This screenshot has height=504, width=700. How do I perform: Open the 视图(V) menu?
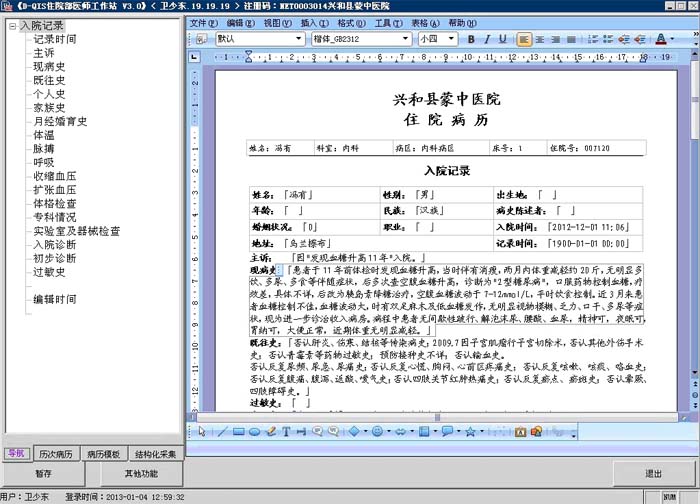click(x=278, y=23)
